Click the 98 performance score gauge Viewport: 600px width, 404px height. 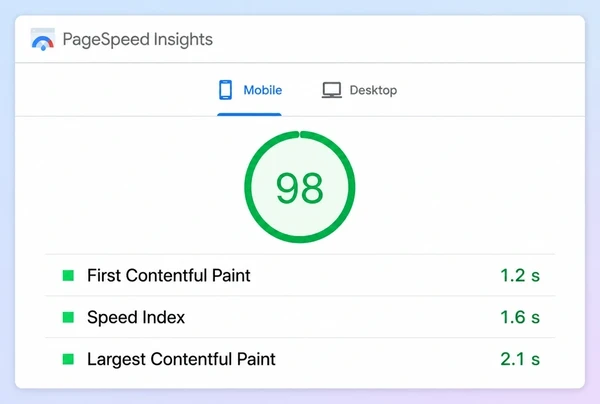pyautogui.click(x=300, y=187)
